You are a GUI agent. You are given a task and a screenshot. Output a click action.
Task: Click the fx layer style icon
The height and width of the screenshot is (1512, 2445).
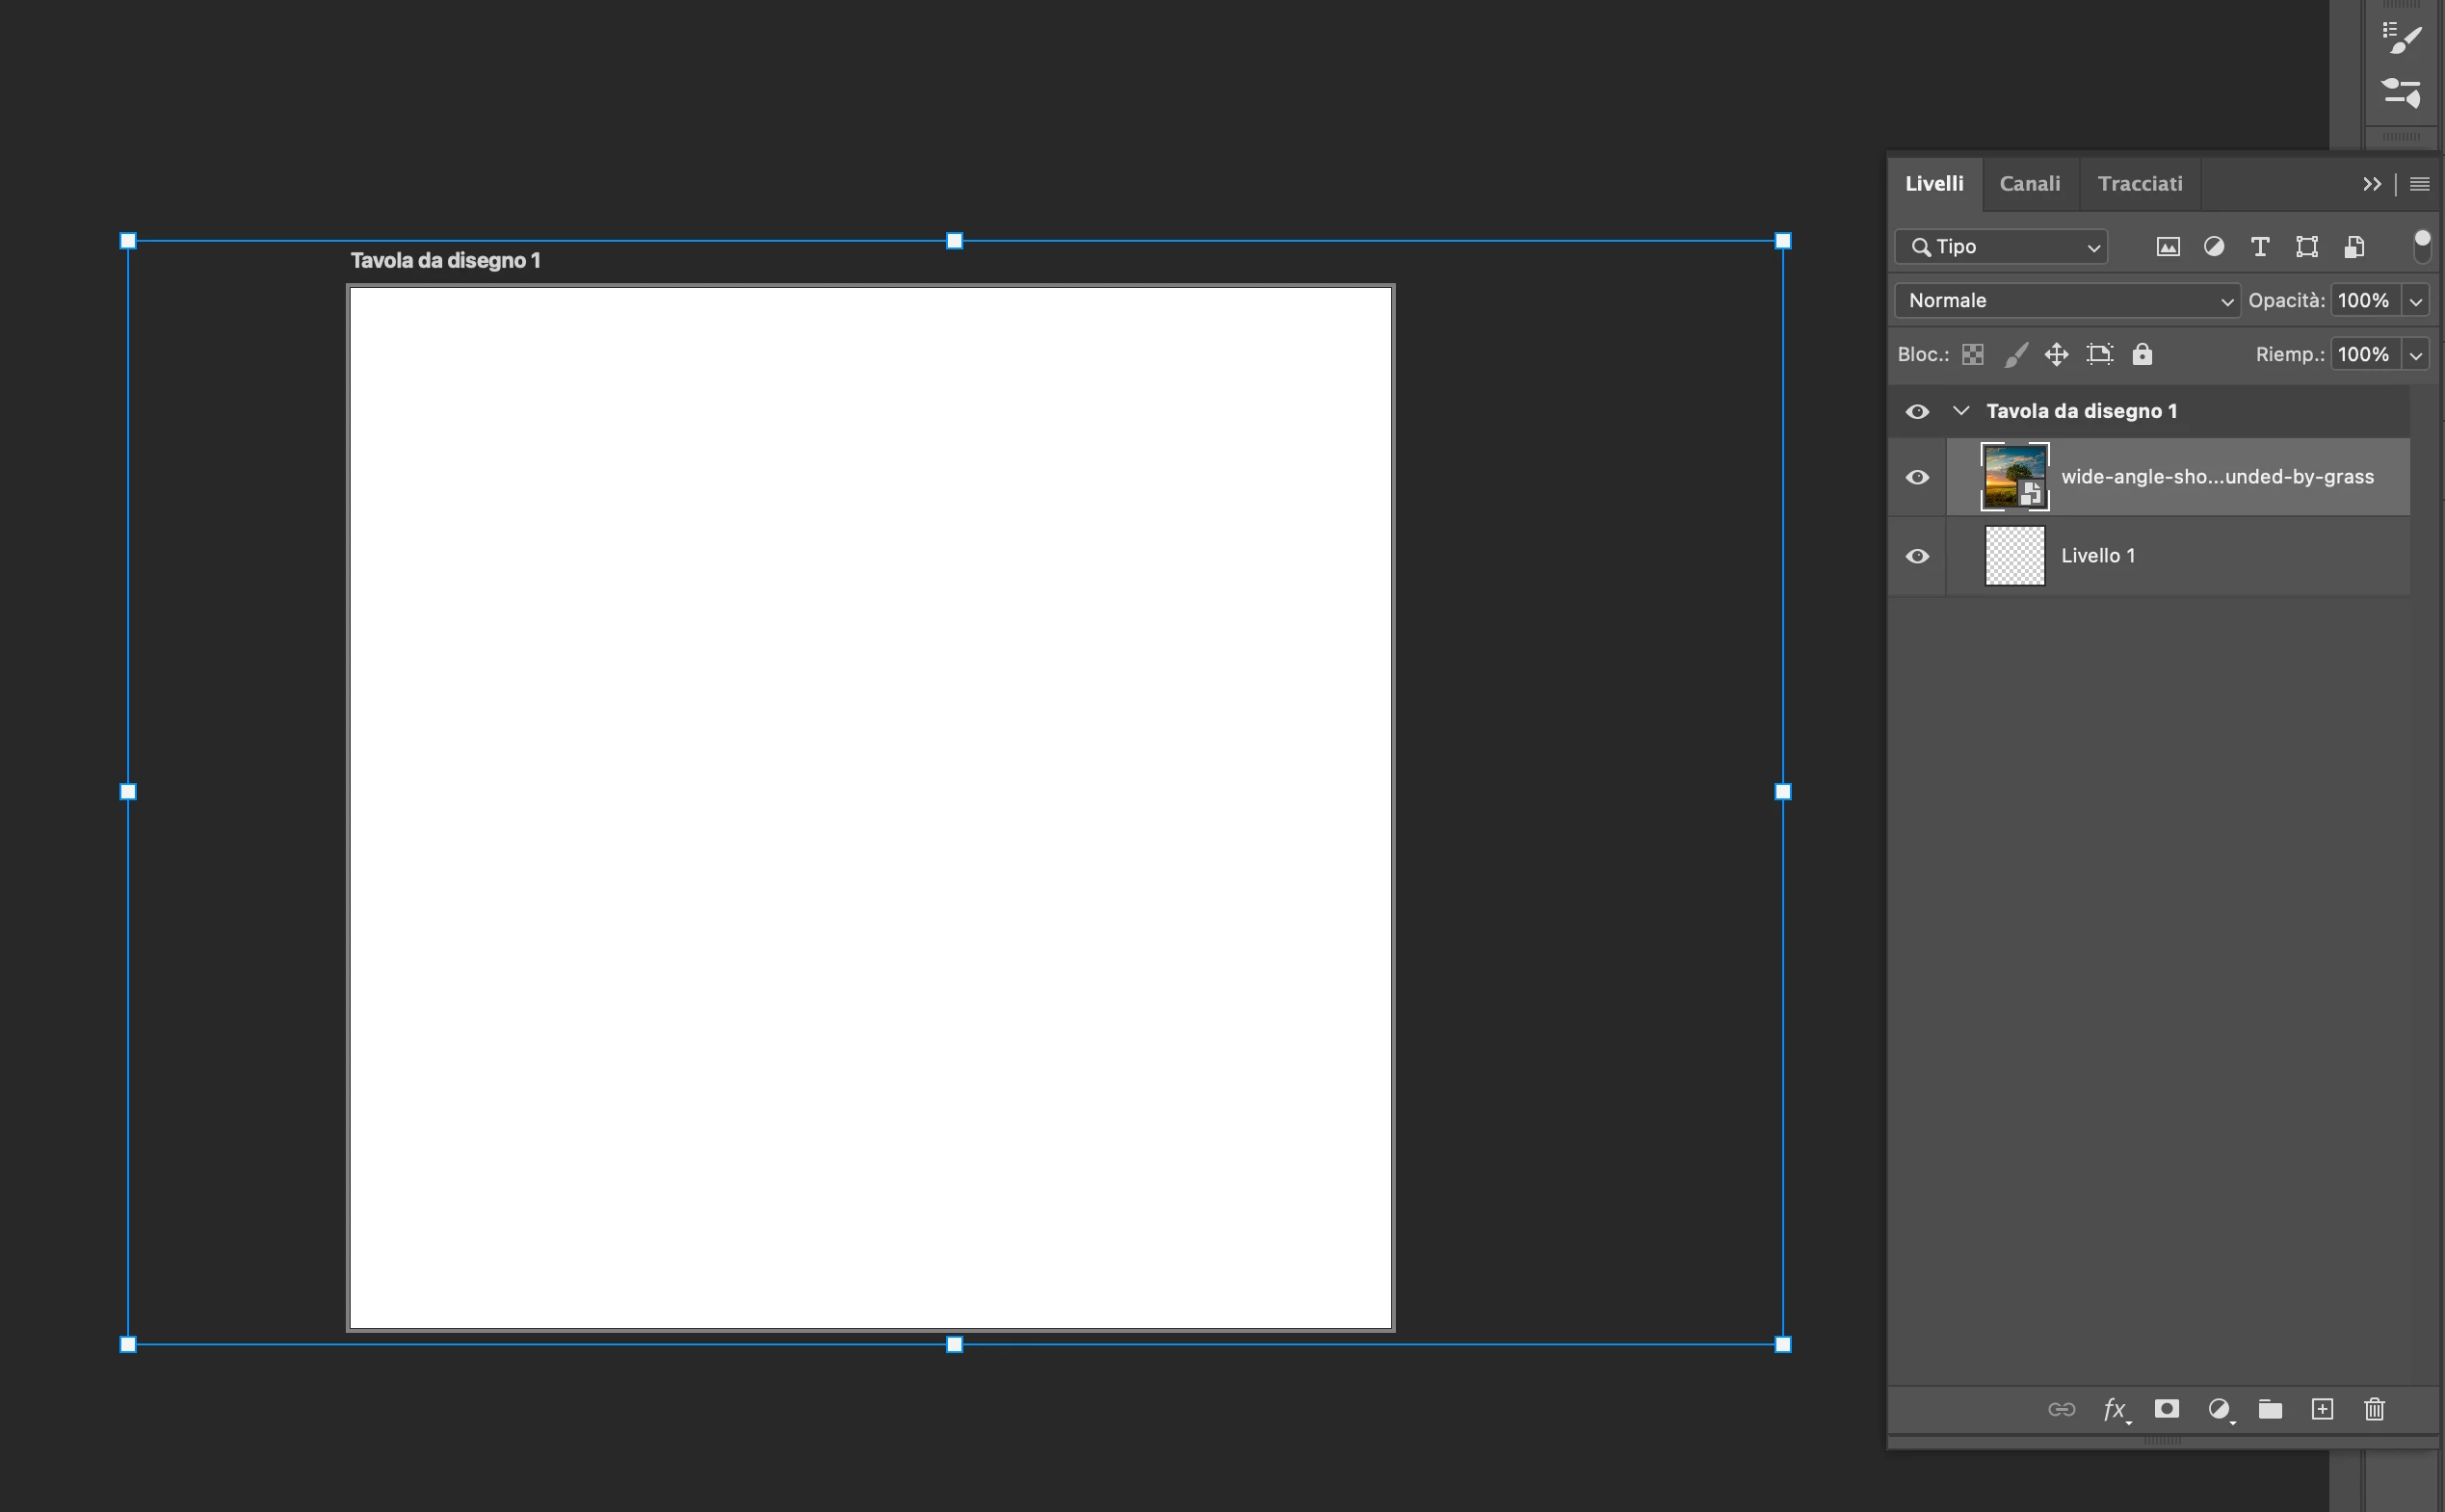coord(2114,1409)
